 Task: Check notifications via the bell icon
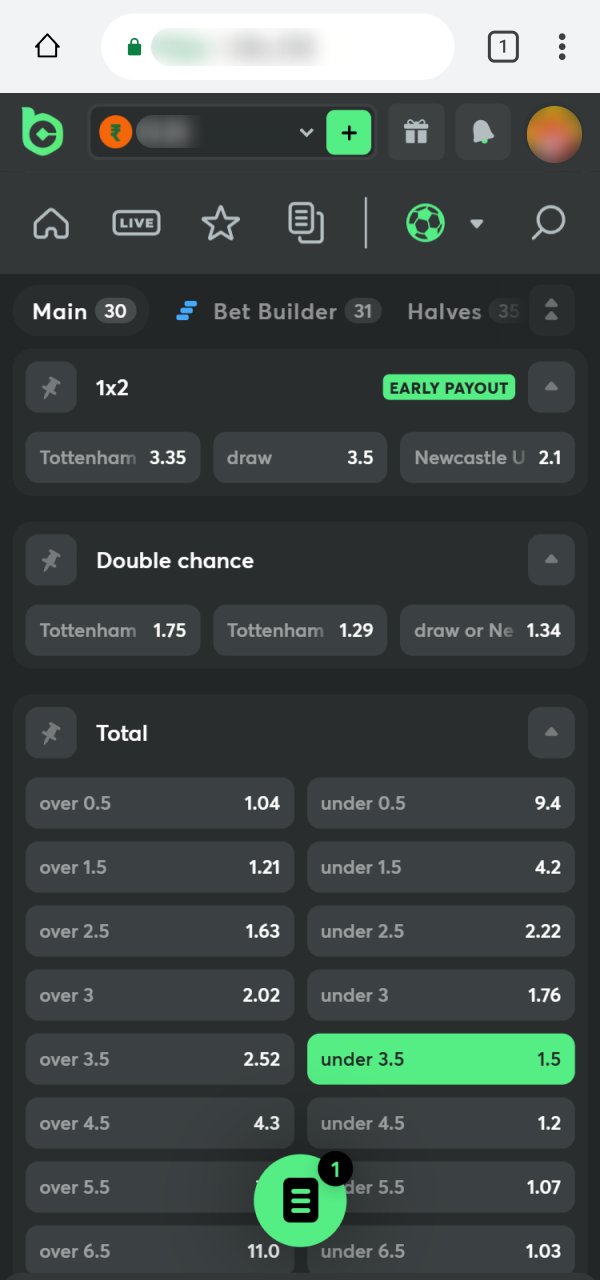tap(483, 131)
